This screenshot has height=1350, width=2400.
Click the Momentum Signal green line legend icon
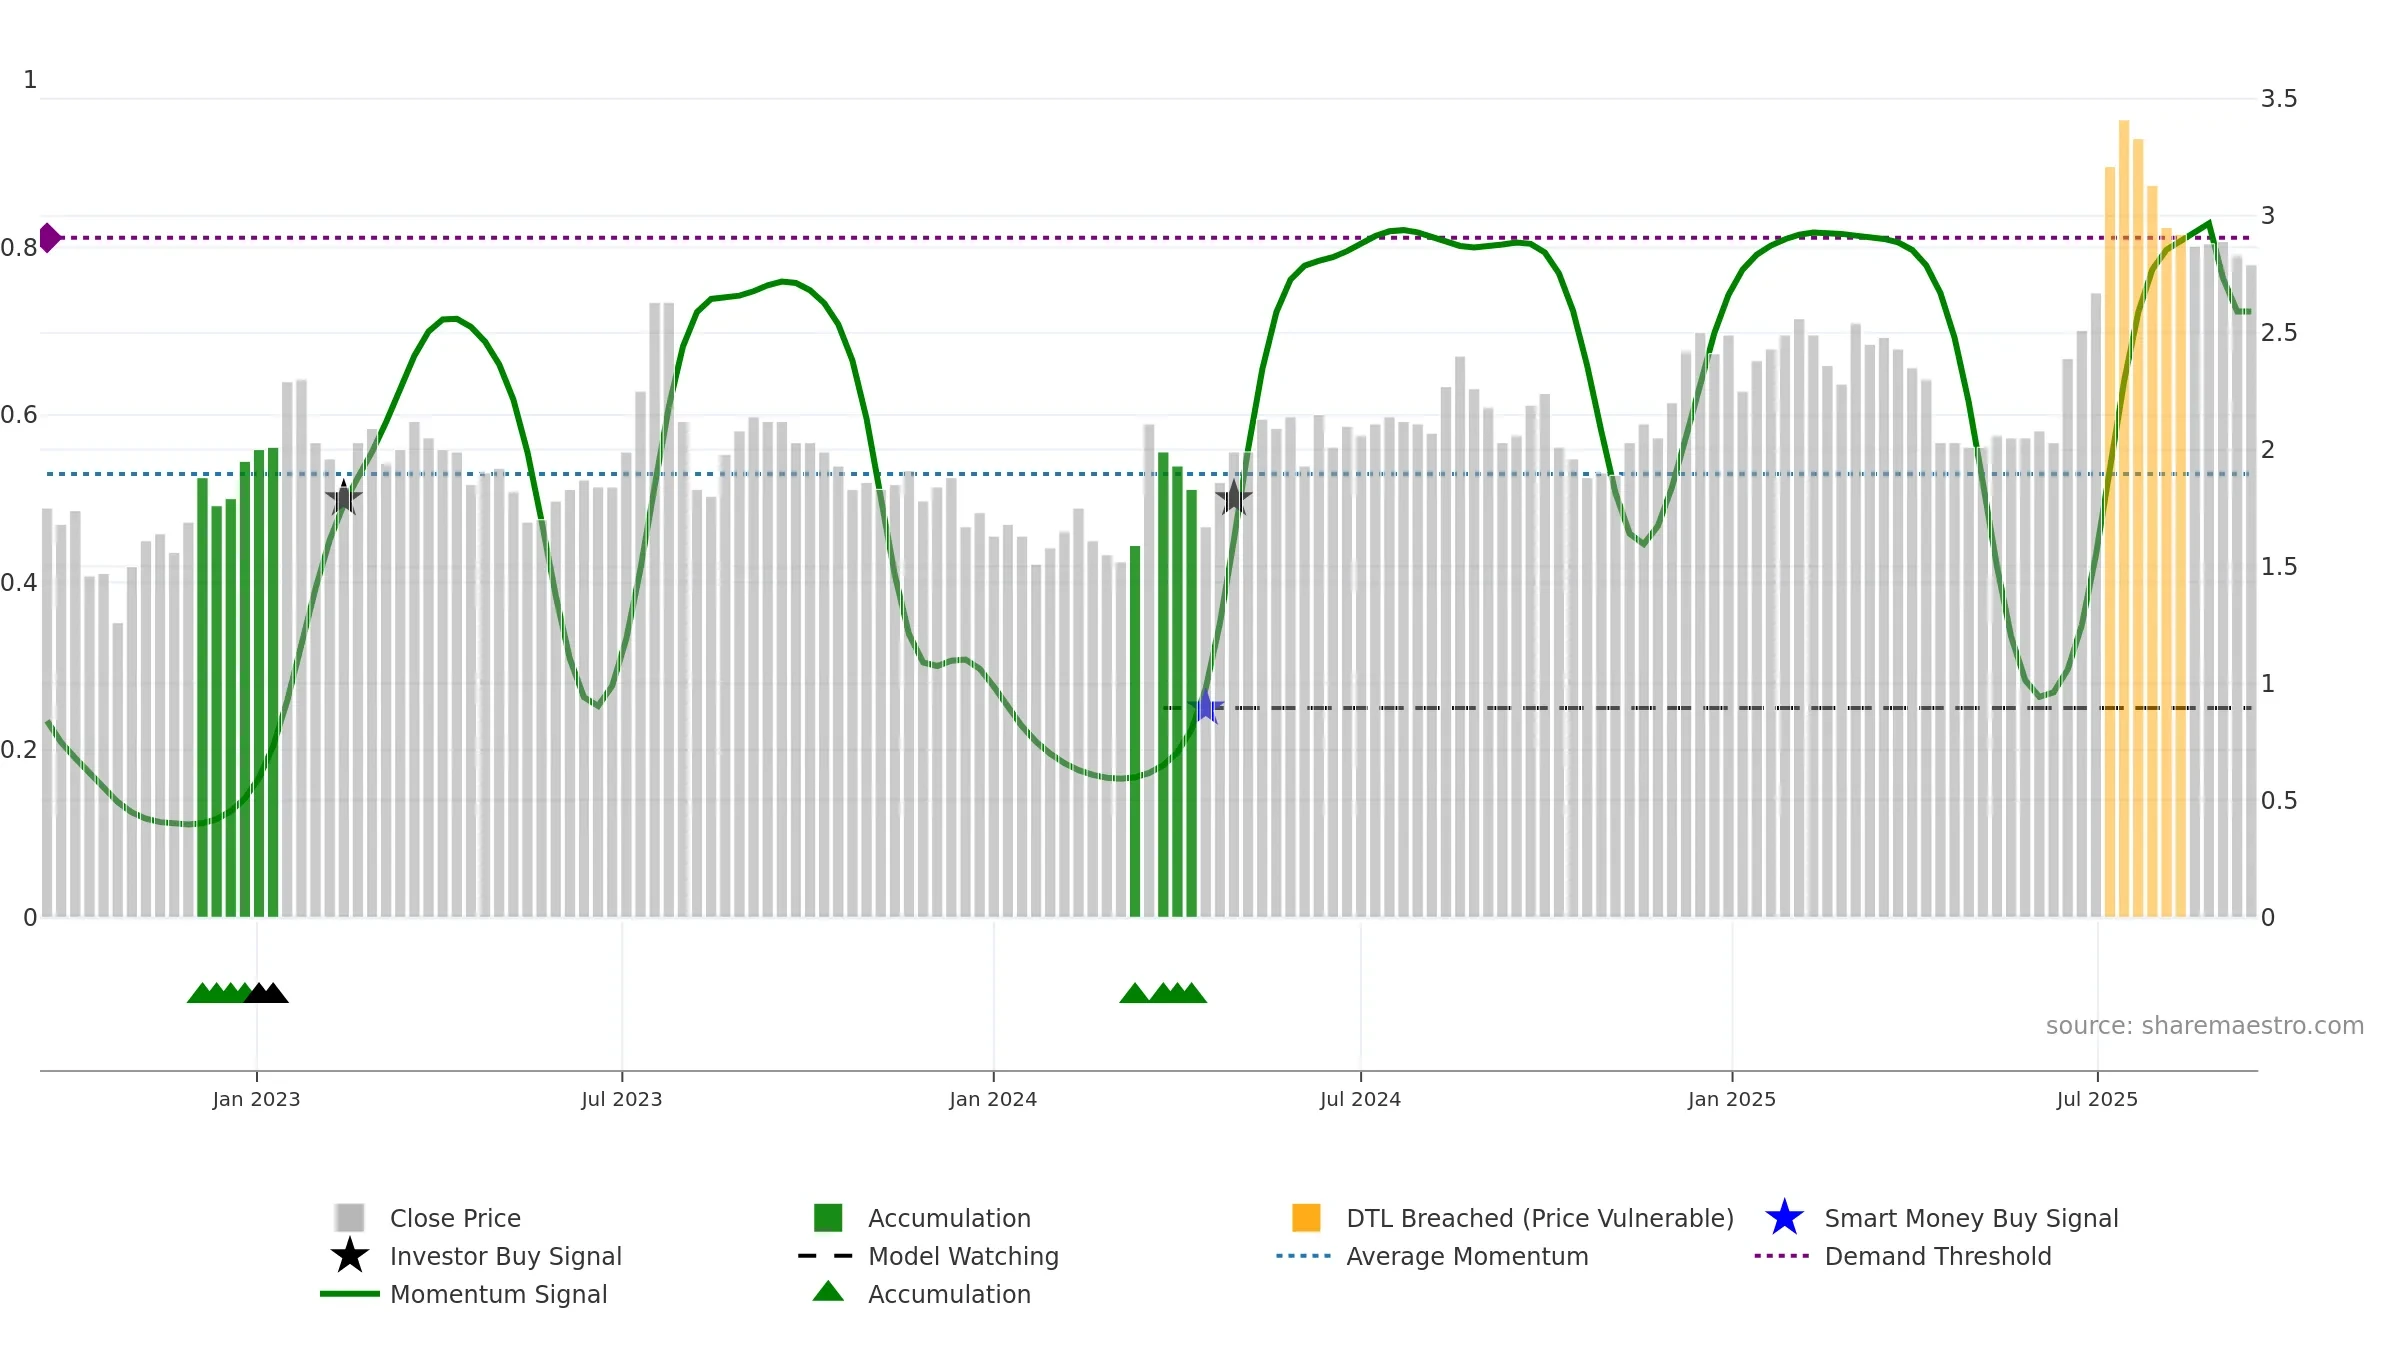pos(349,1294)
